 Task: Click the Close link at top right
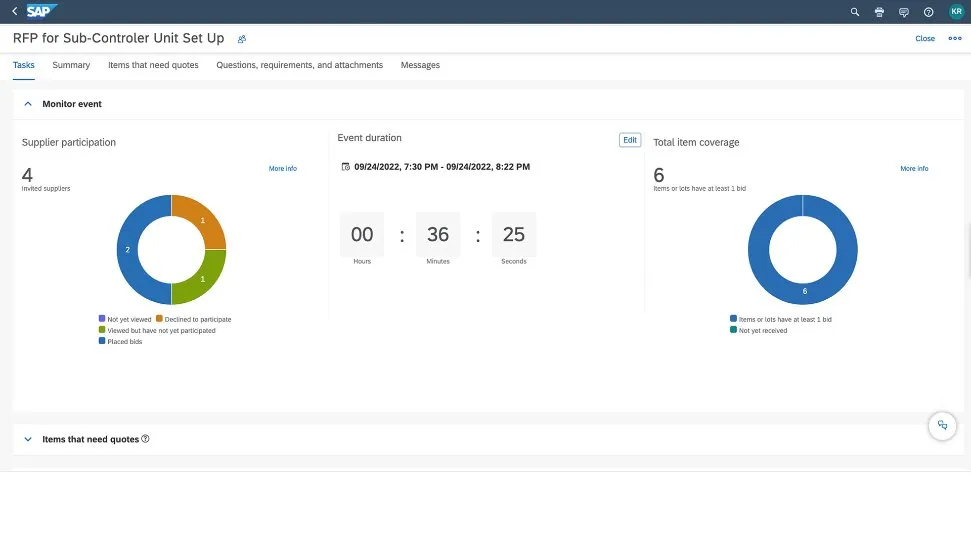point(925,39)
